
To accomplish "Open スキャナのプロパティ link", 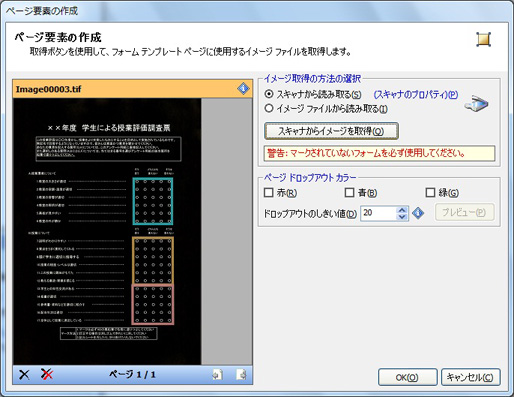I will point(415,95).
